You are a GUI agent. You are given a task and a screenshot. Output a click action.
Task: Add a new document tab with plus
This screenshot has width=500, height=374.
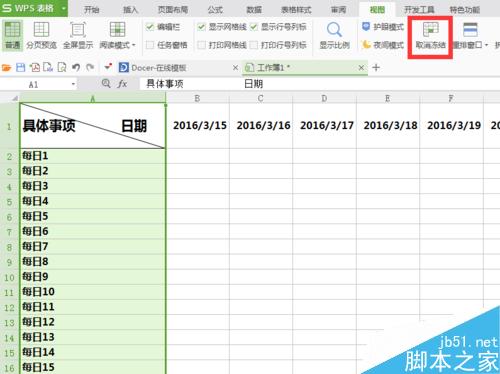click(x=376, y=68)
